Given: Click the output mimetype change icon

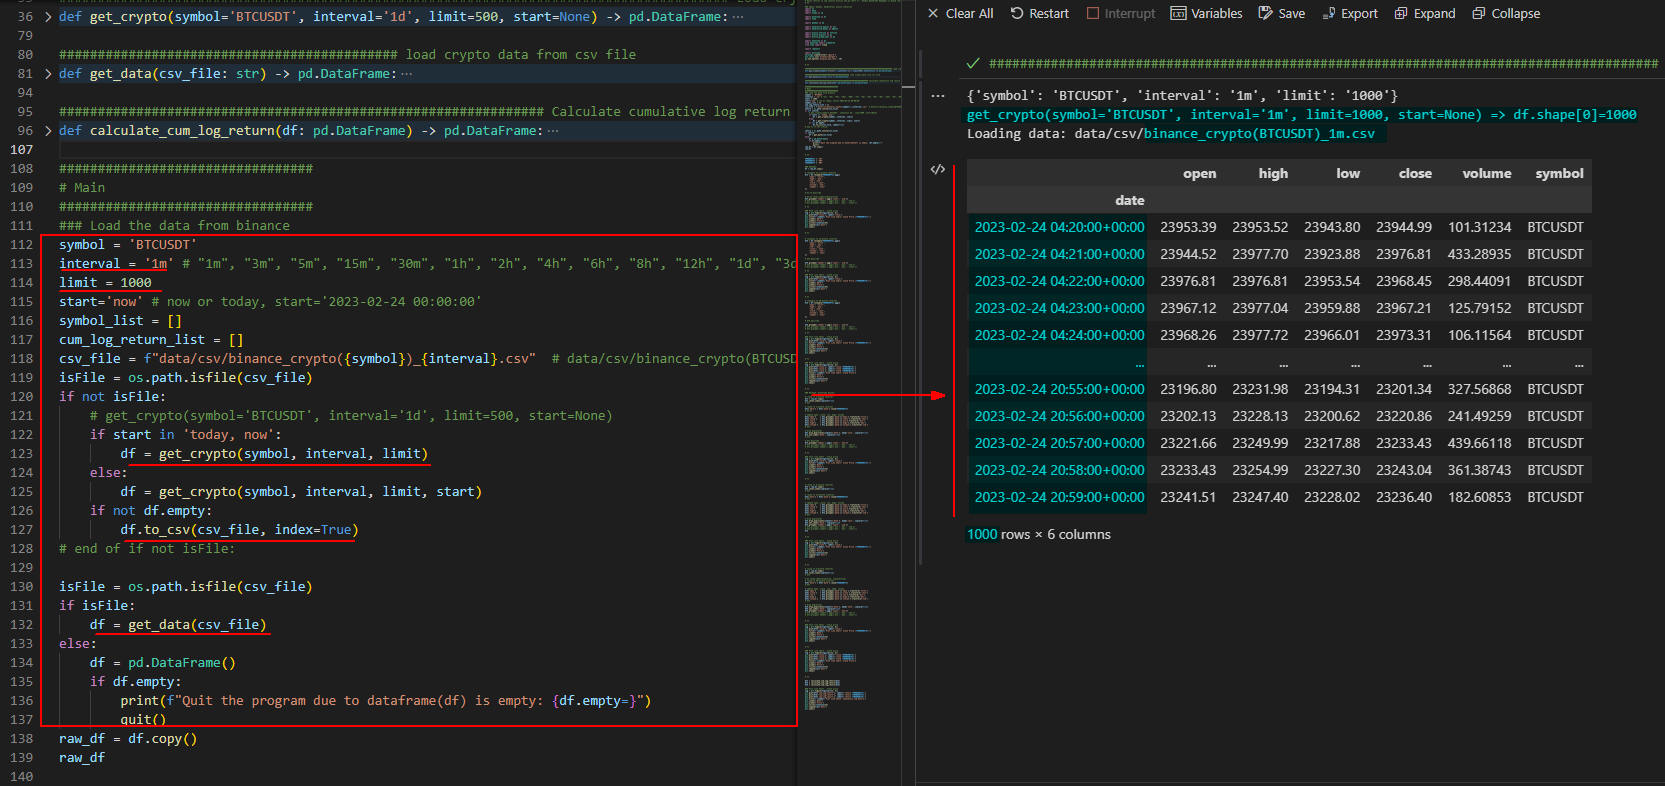Looking at the screenshot, I should coord(937,169).
